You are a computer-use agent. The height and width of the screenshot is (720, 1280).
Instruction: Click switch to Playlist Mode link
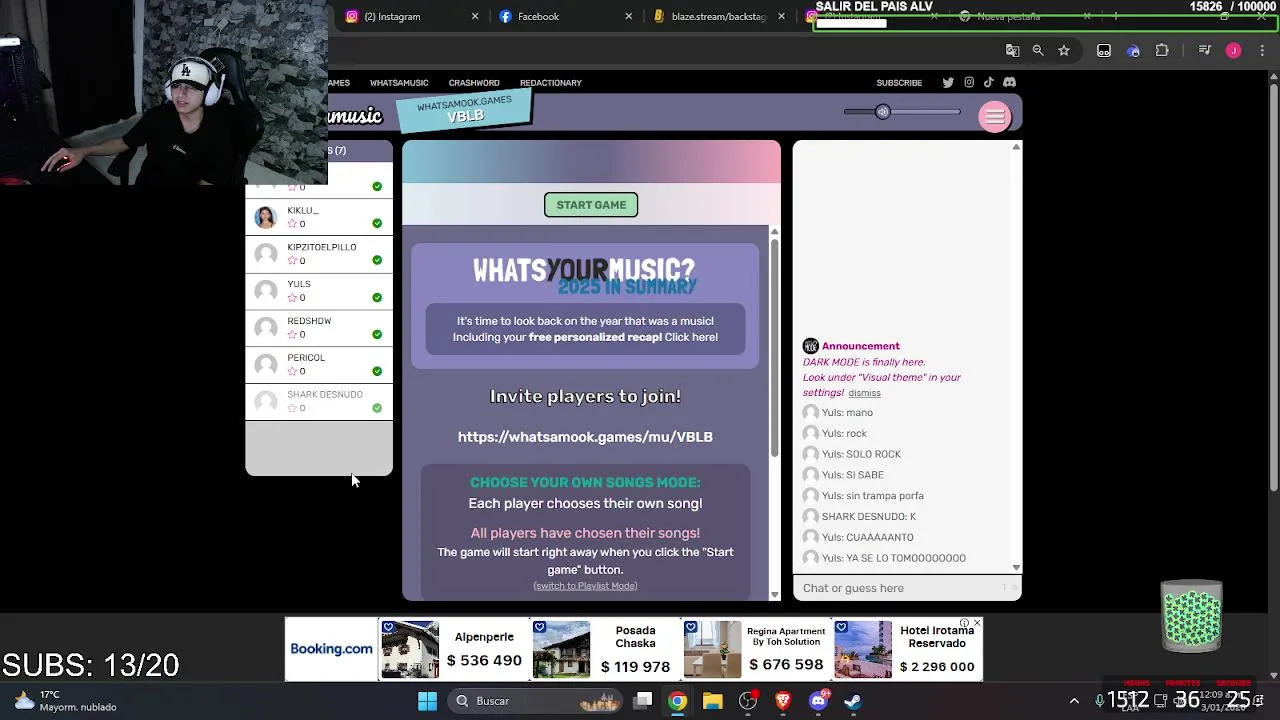(x=585, y=586)
